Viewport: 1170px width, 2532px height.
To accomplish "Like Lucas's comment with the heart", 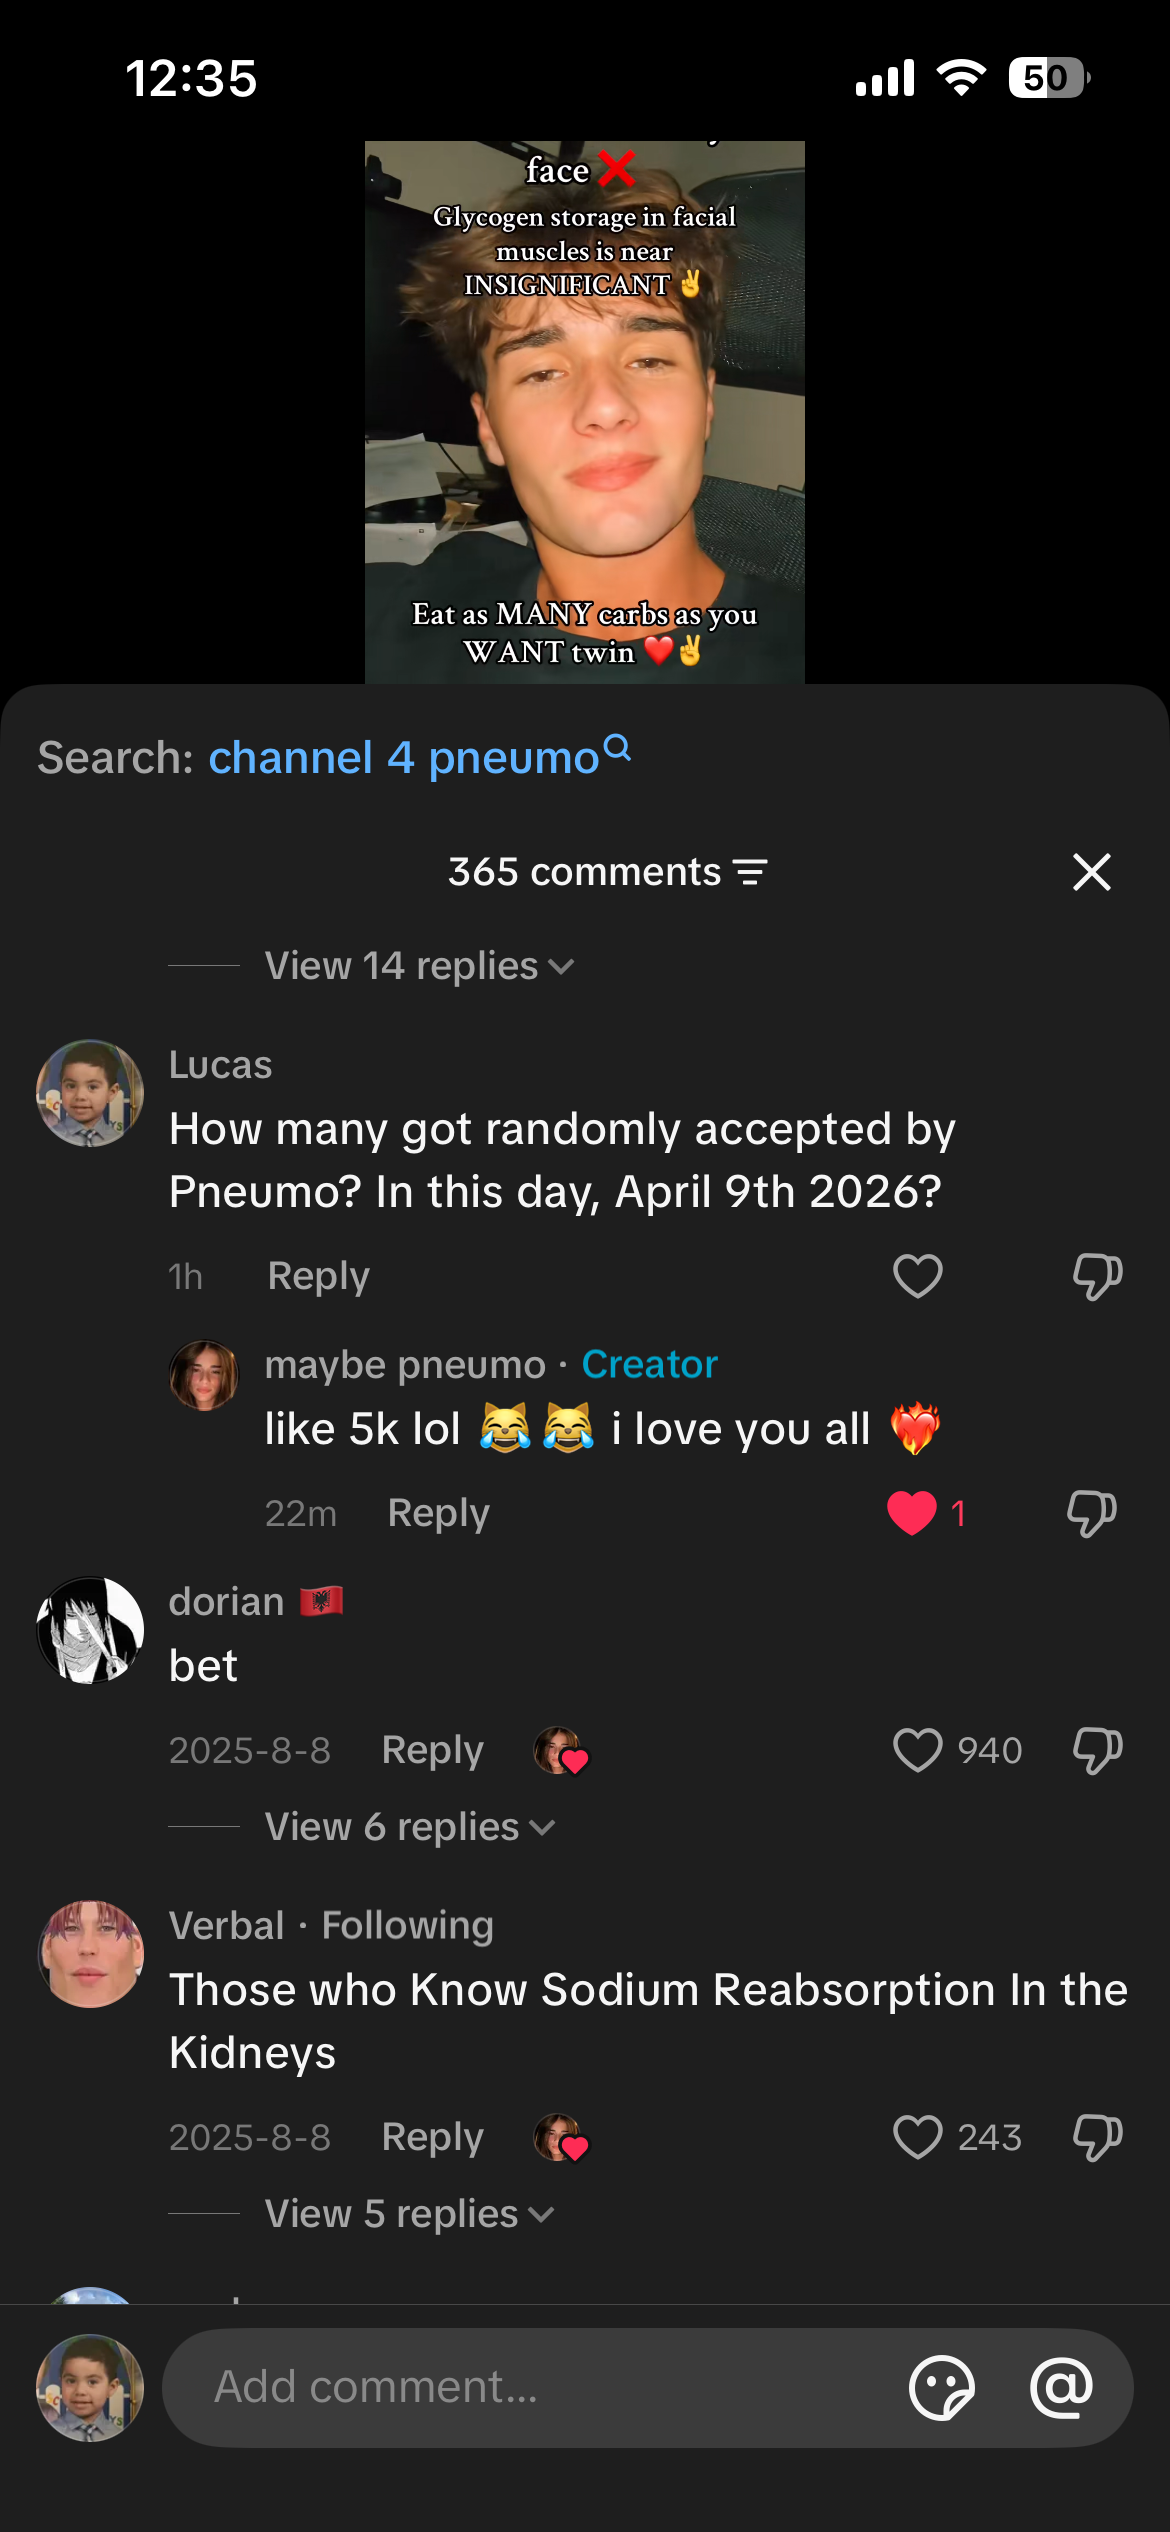I will [917, 1276].
